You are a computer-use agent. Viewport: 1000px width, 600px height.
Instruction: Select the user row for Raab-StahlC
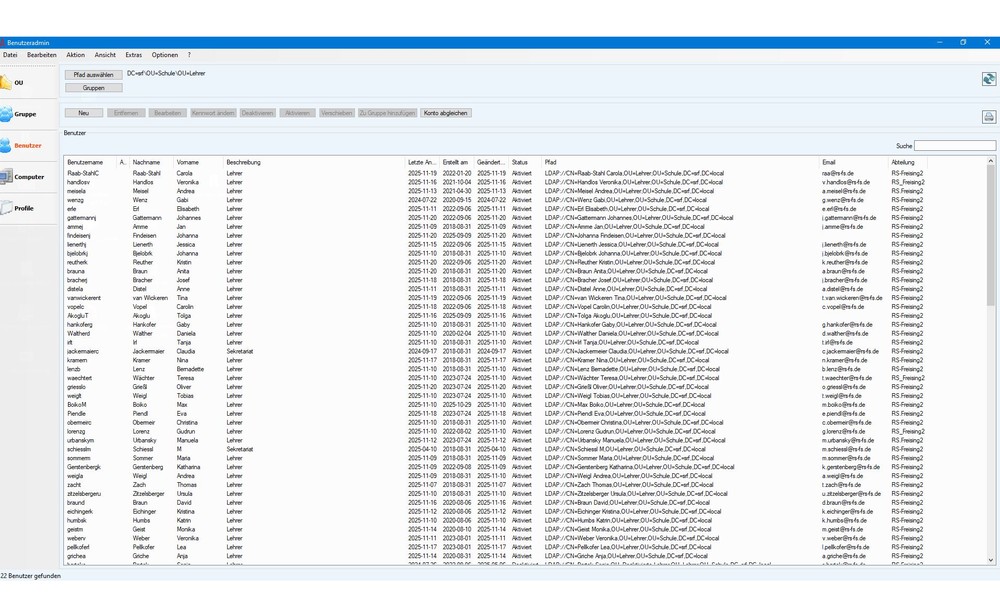pyautogui.click(x=84, y=173)
